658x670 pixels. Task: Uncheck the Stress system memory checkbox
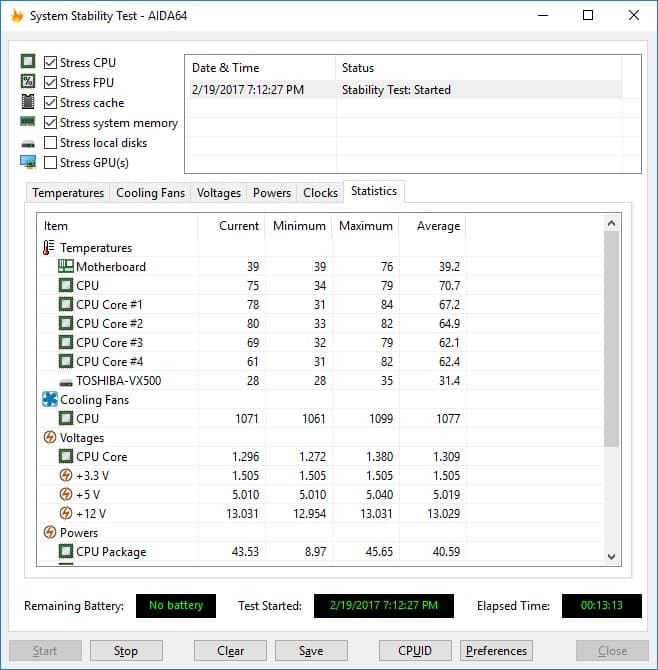click(50, 122)
